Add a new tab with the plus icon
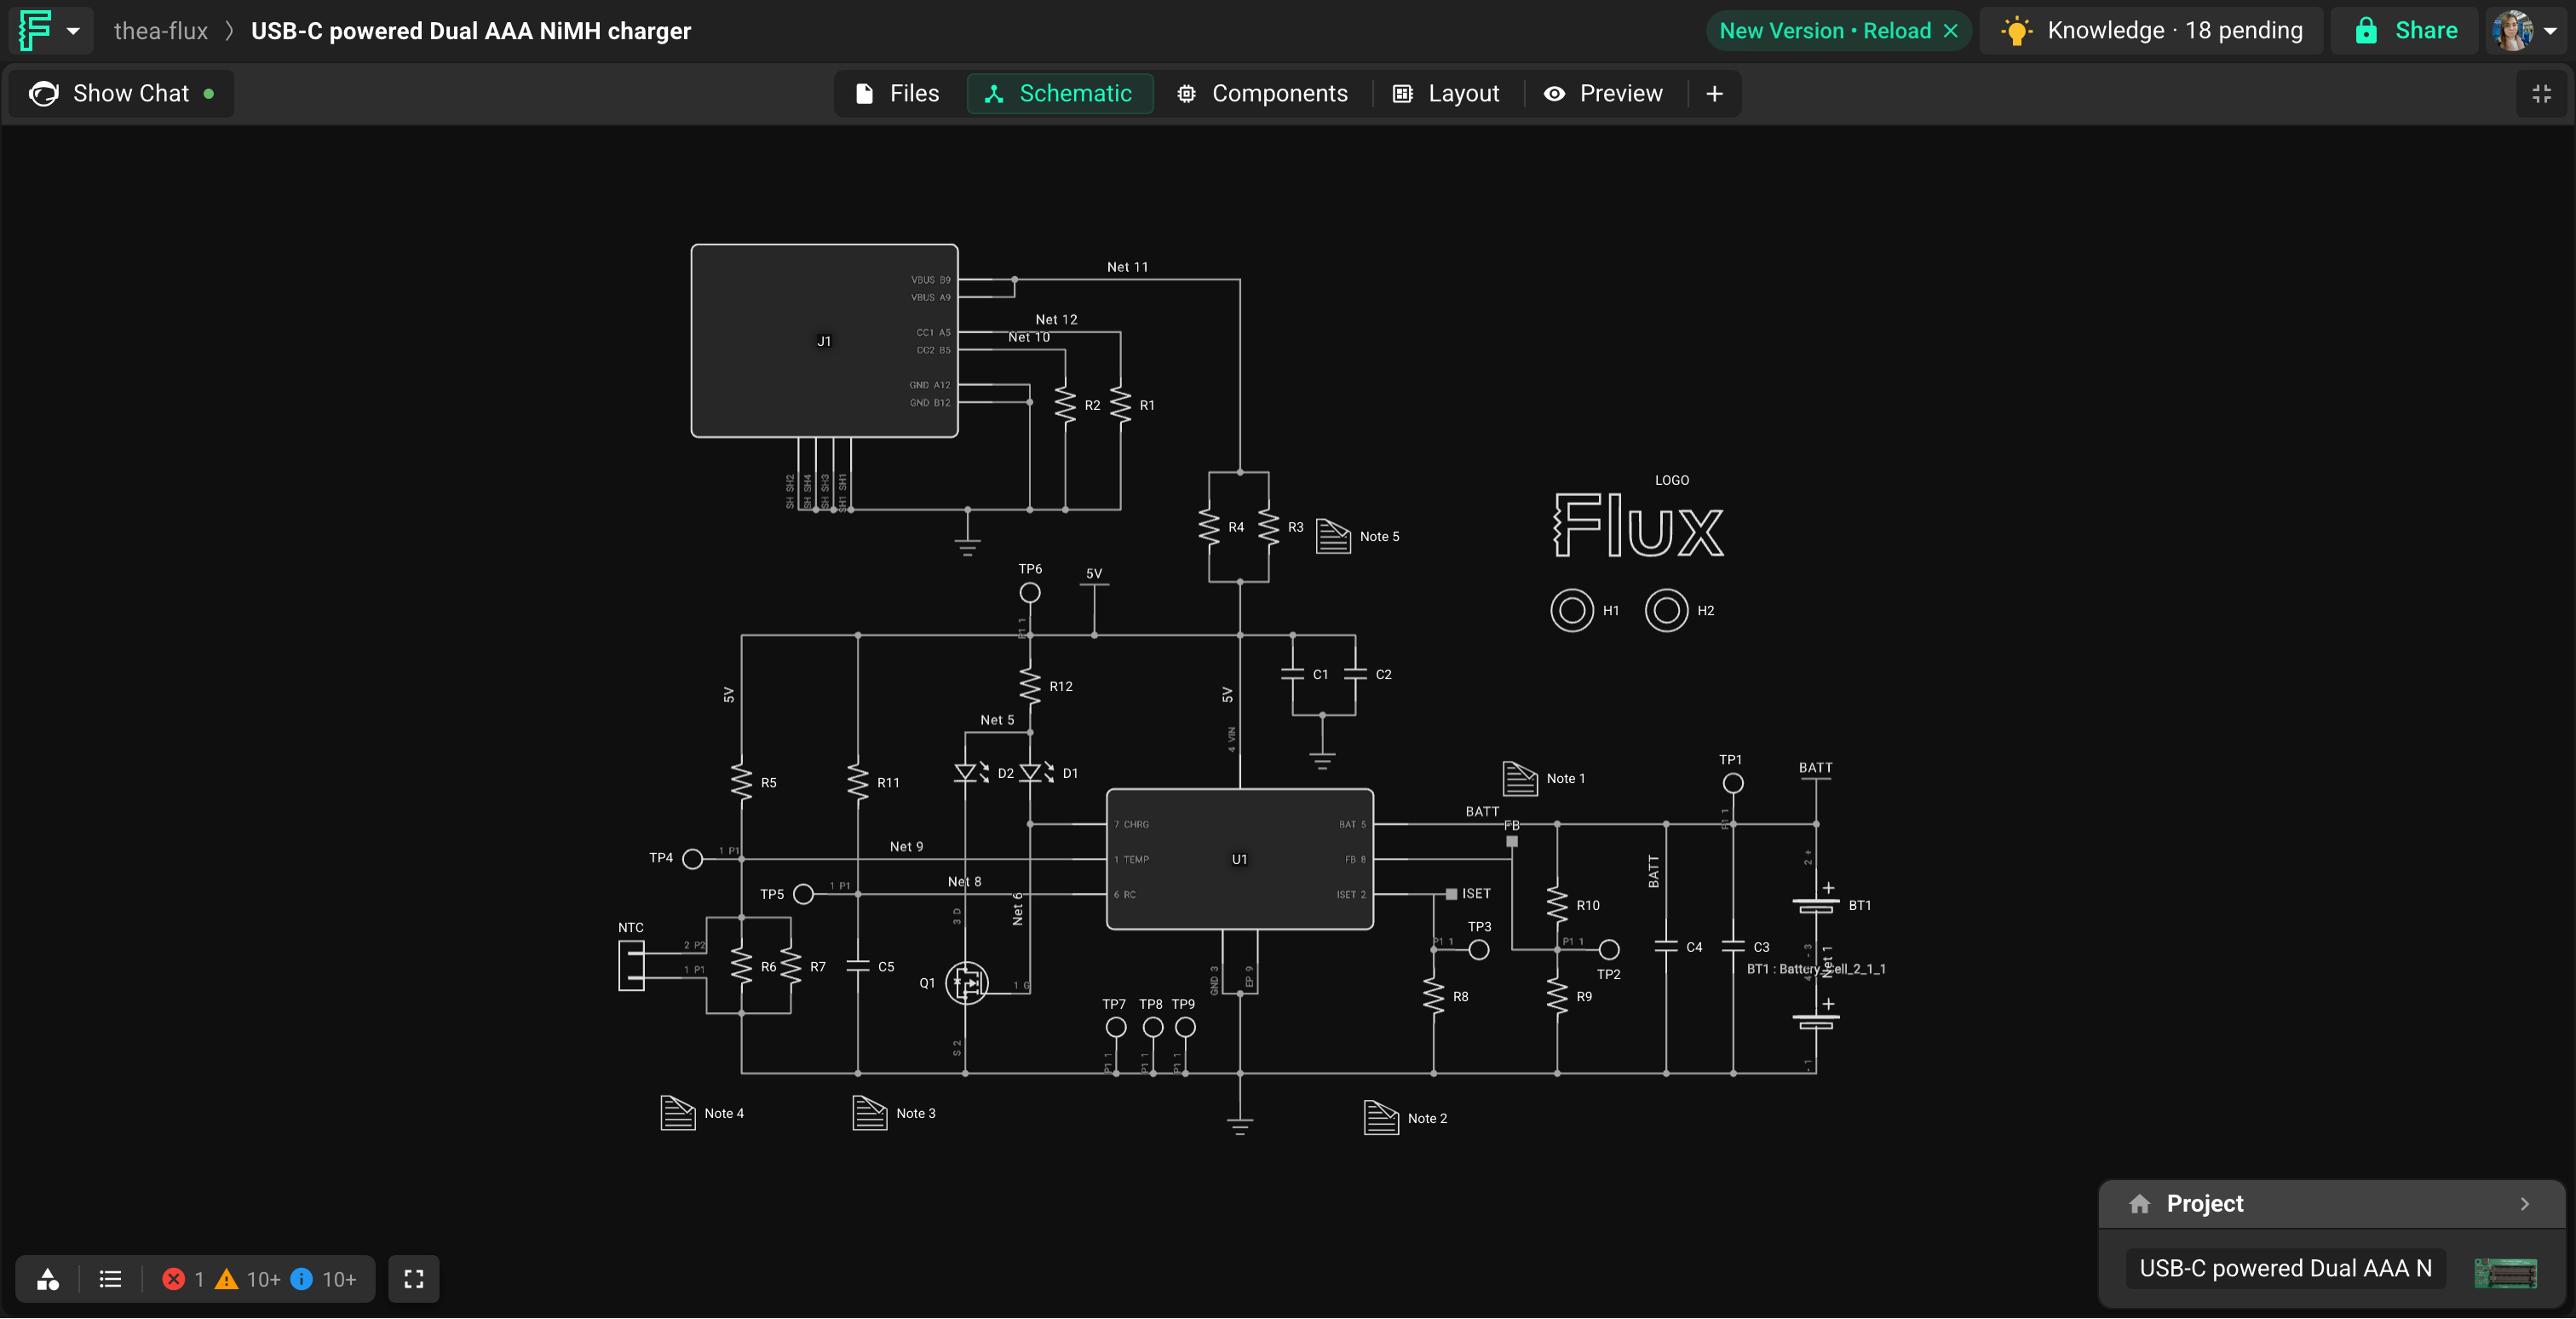This screenshot has height=1319, width=2576. click(x=1714, y=94)
